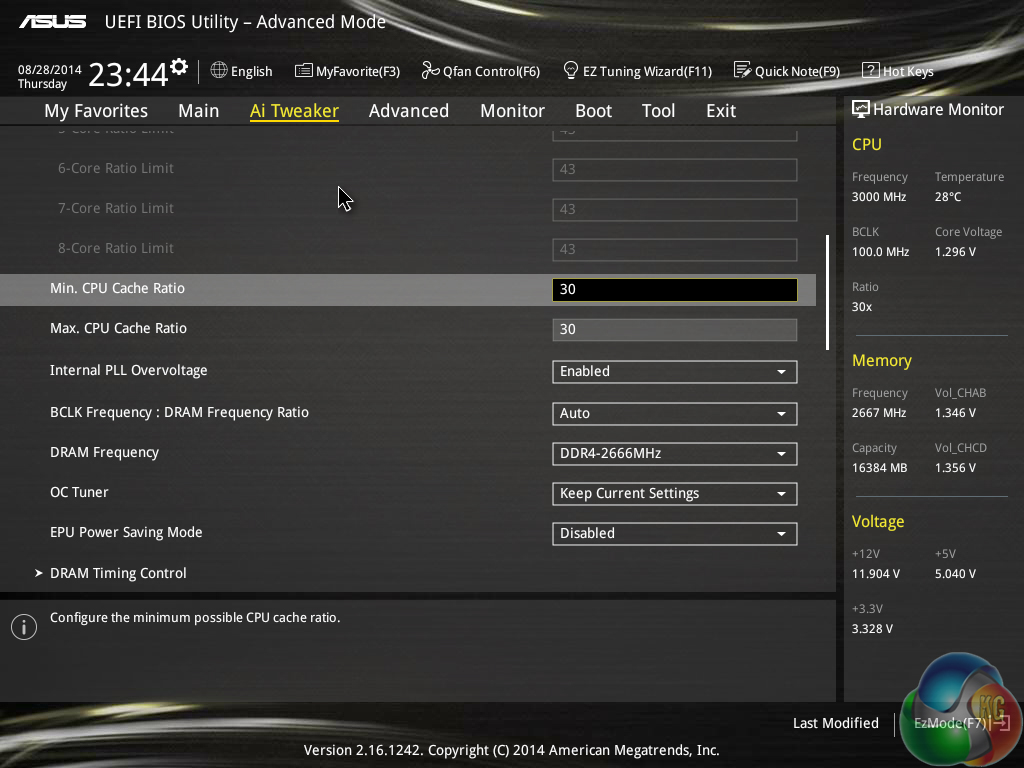Image resolution: width=1024 pixels, height=768 pixels.
Task: Click the Memory frequency value 2667 MHz
Action: tap(879, 413)
